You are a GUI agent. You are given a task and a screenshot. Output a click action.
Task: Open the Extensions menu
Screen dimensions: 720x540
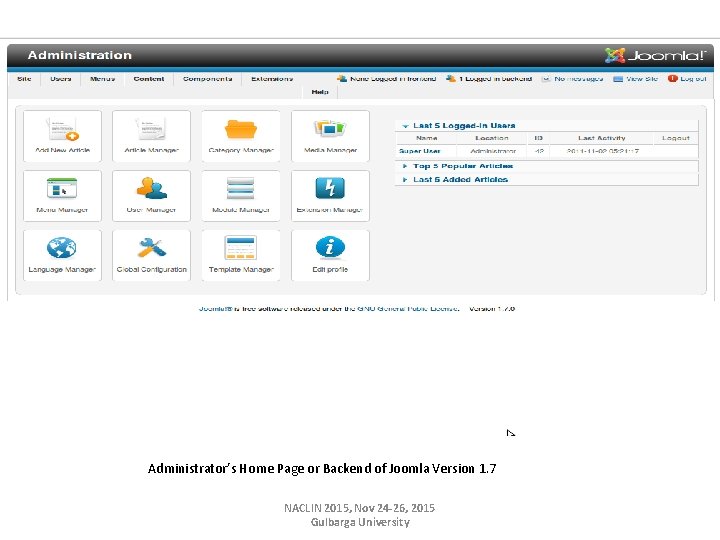pyautogui.click(x=272, y=79)
